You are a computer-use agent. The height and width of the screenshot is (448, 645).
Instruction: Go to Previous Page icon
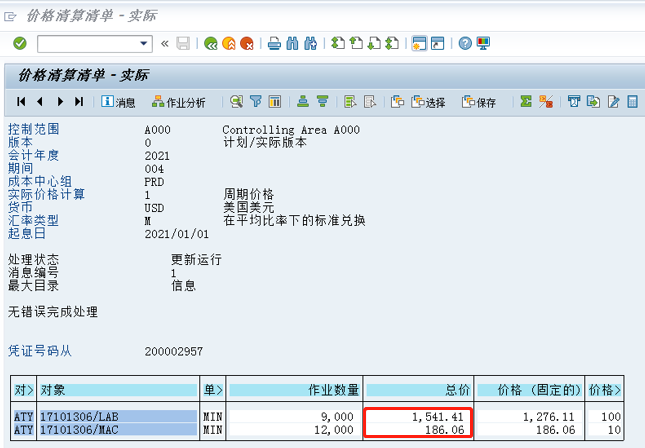356,43
